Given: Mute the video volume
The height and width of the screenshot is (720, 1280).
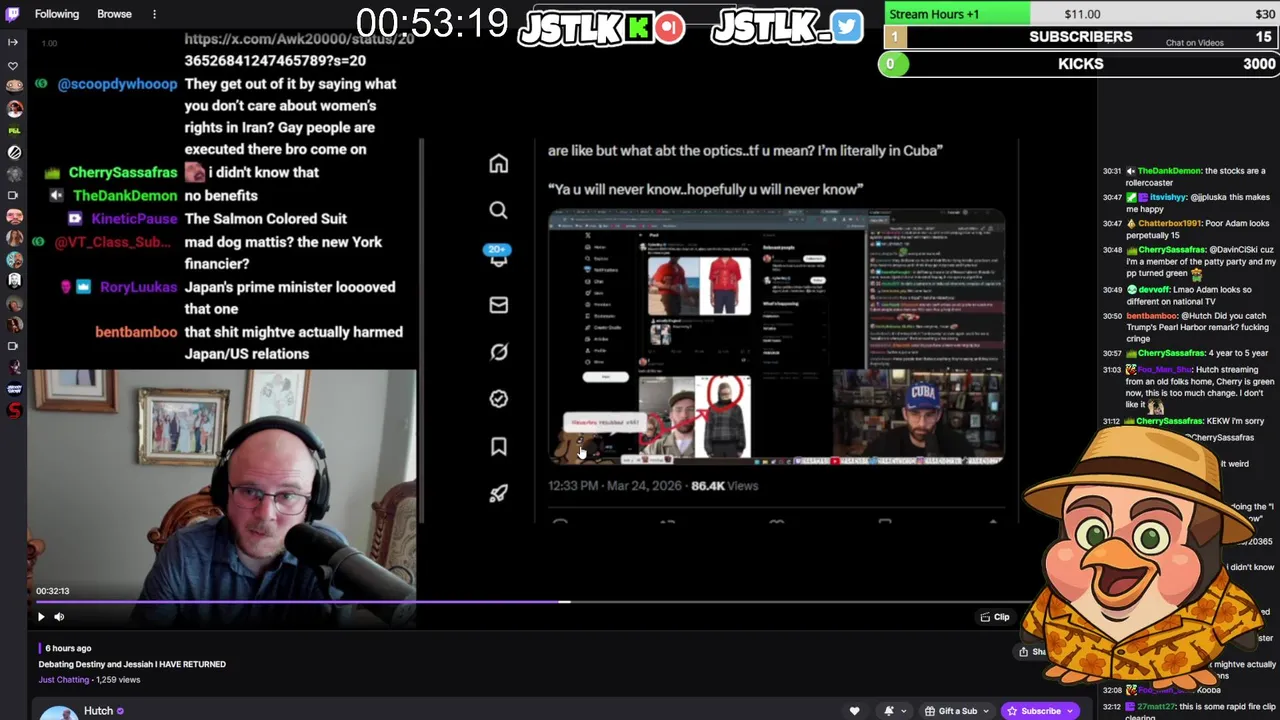Looking at the screenshot, I should point(59,617).
